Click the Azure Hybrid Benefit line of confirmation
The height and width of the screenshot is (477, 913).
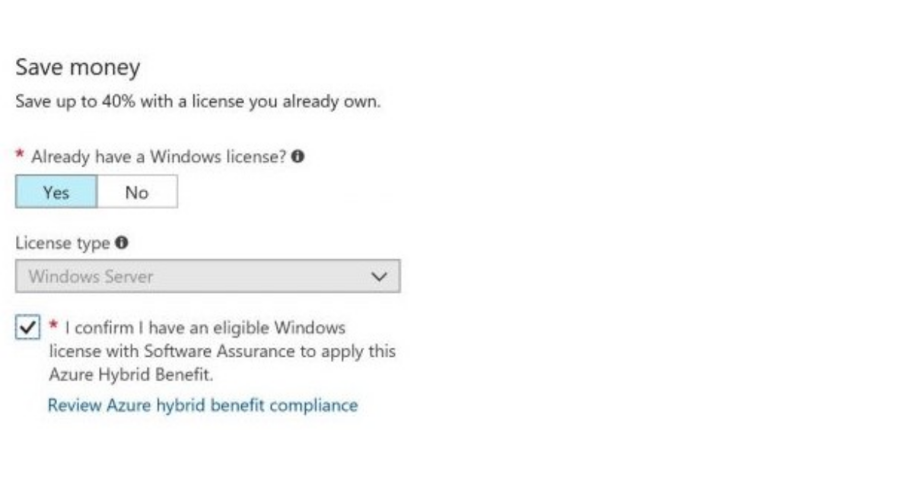131,374
